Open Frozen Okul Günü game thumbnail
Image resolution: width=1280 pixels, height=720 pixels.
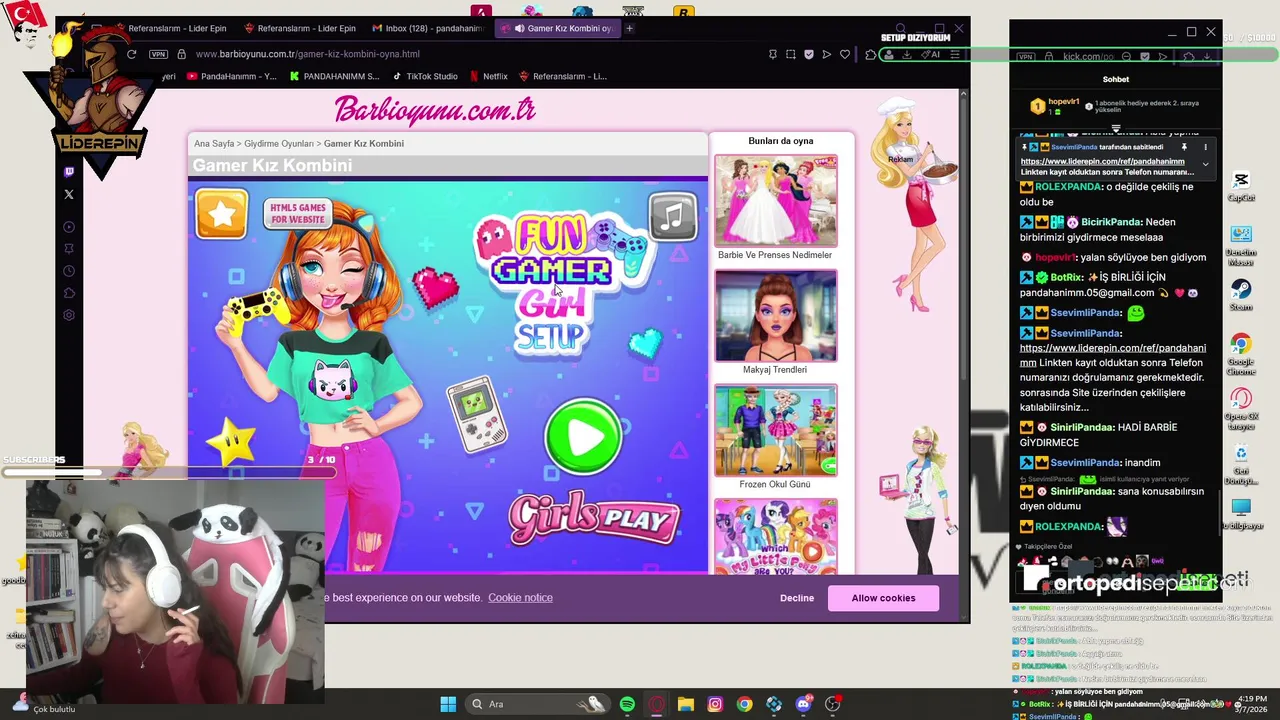point(775,430)
